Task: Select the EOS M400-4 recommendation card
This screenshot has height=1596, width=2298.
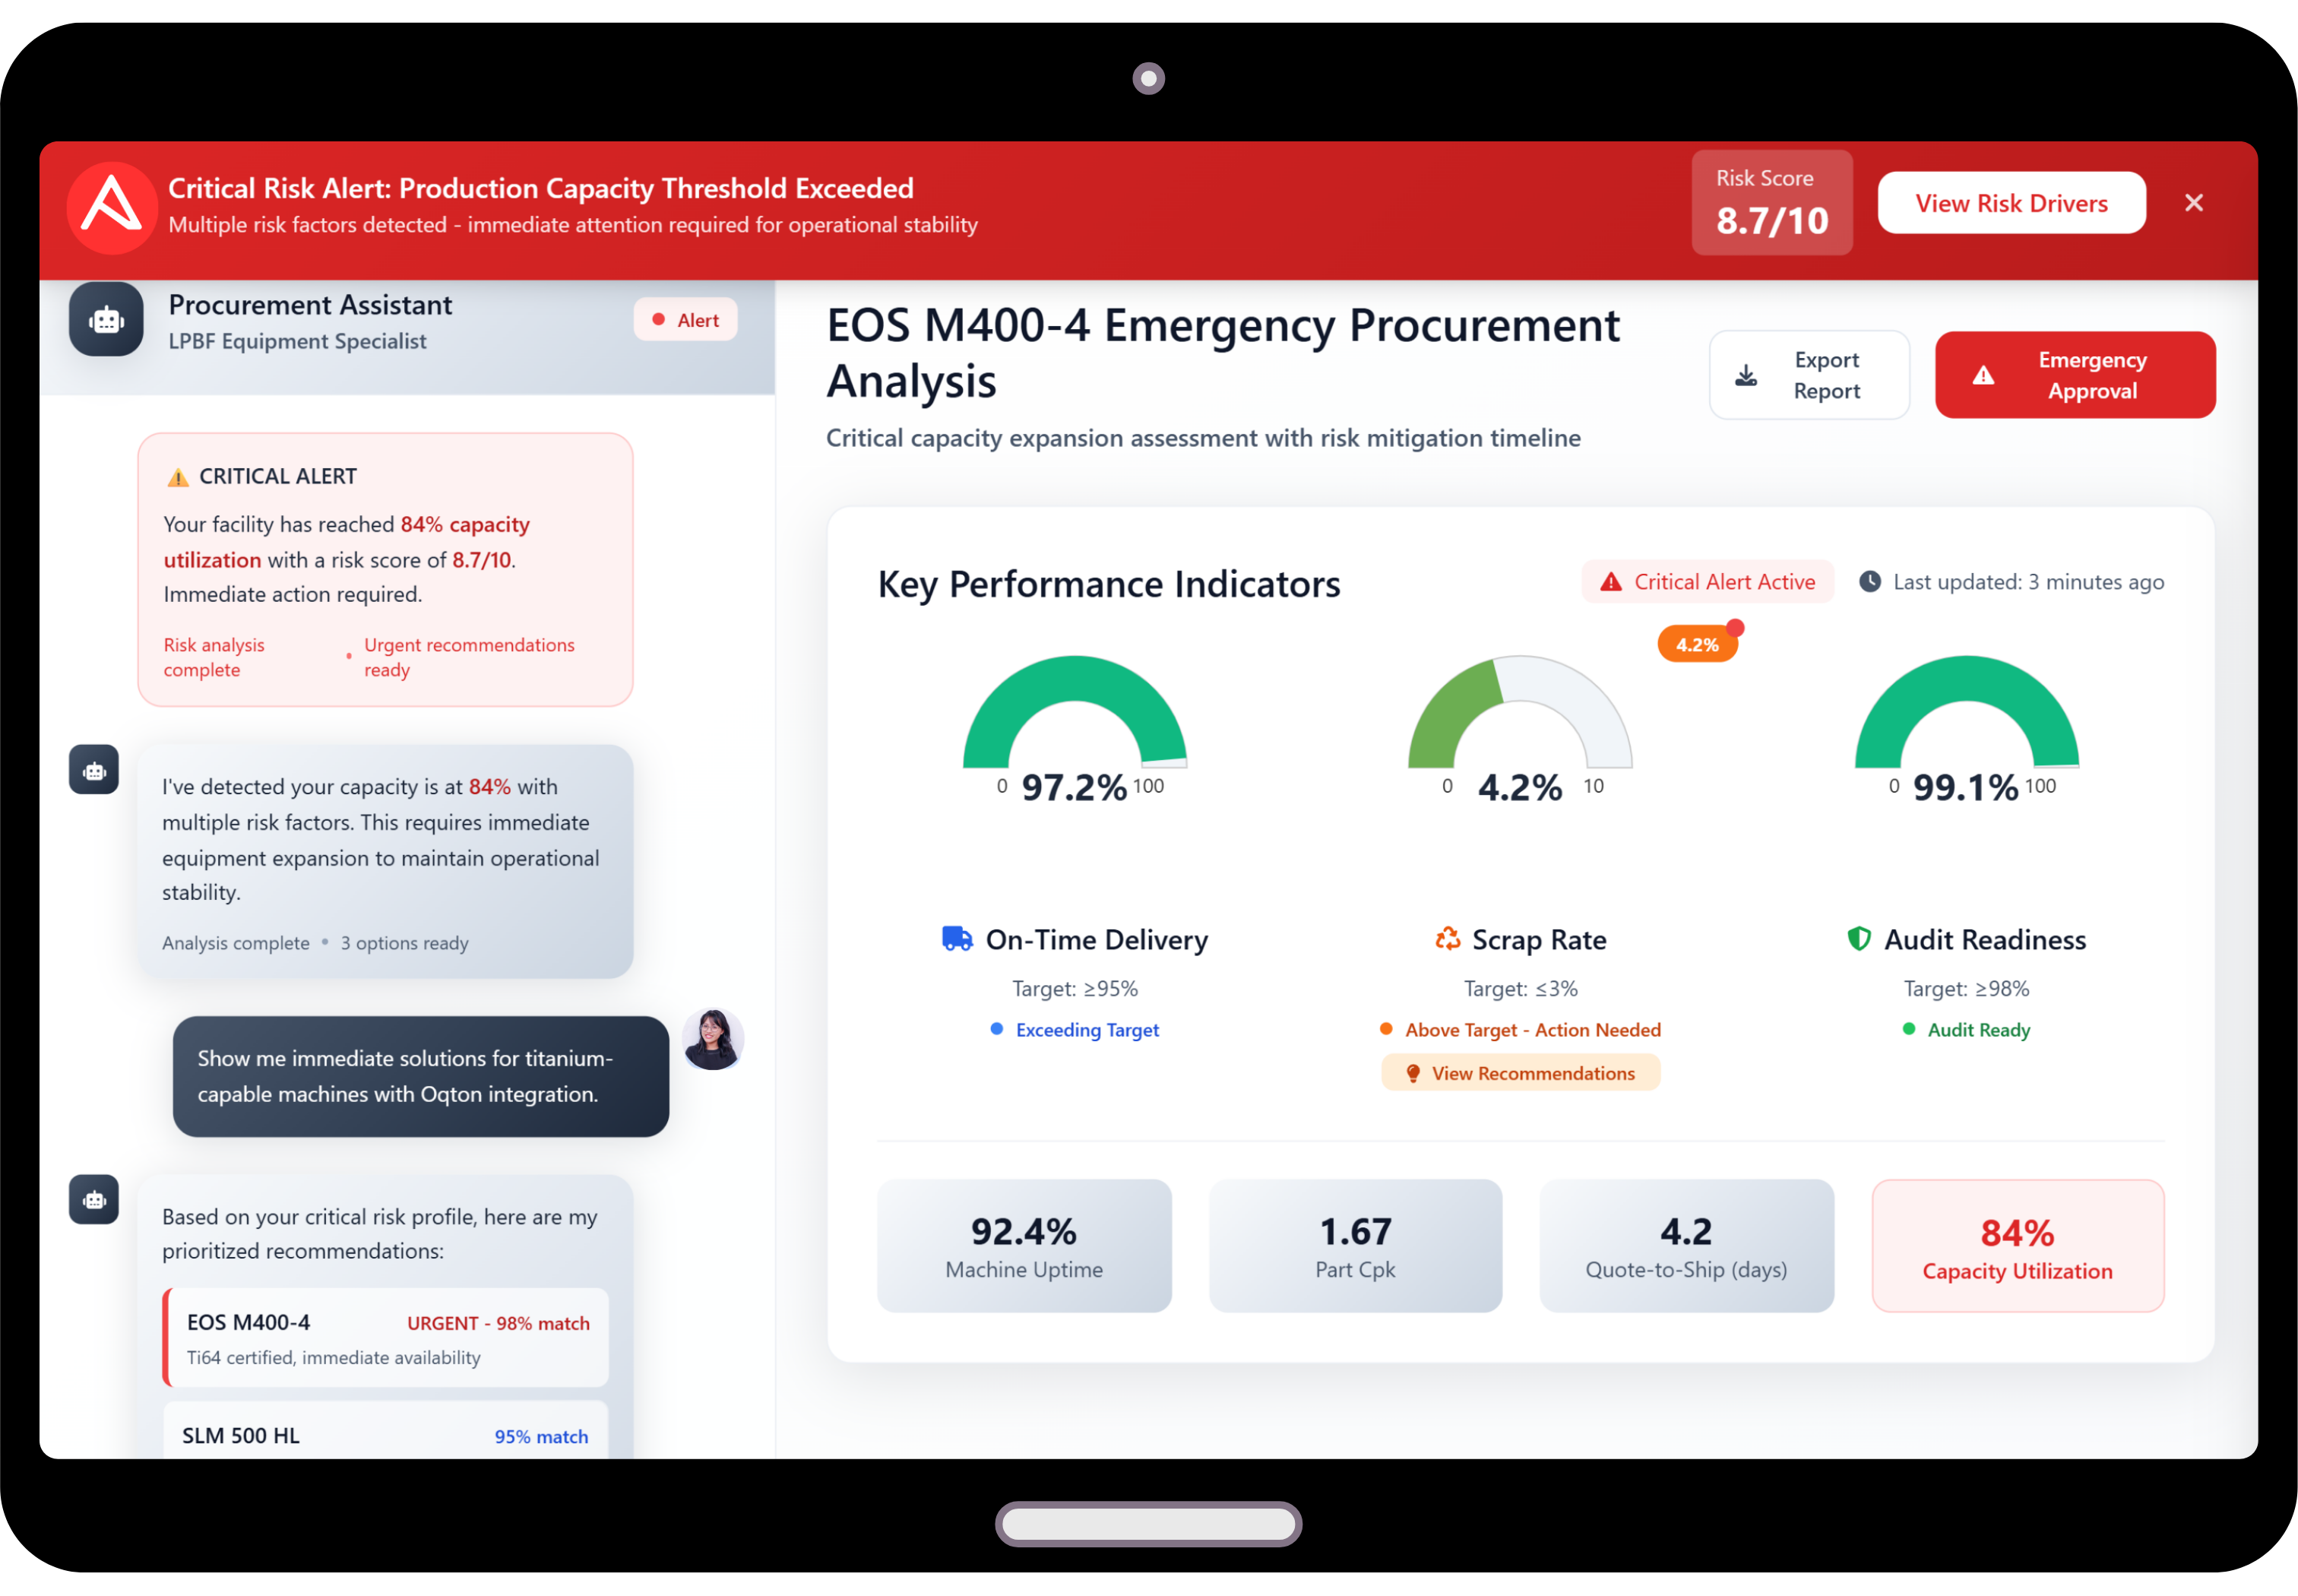Action: tap(386, 1338)
